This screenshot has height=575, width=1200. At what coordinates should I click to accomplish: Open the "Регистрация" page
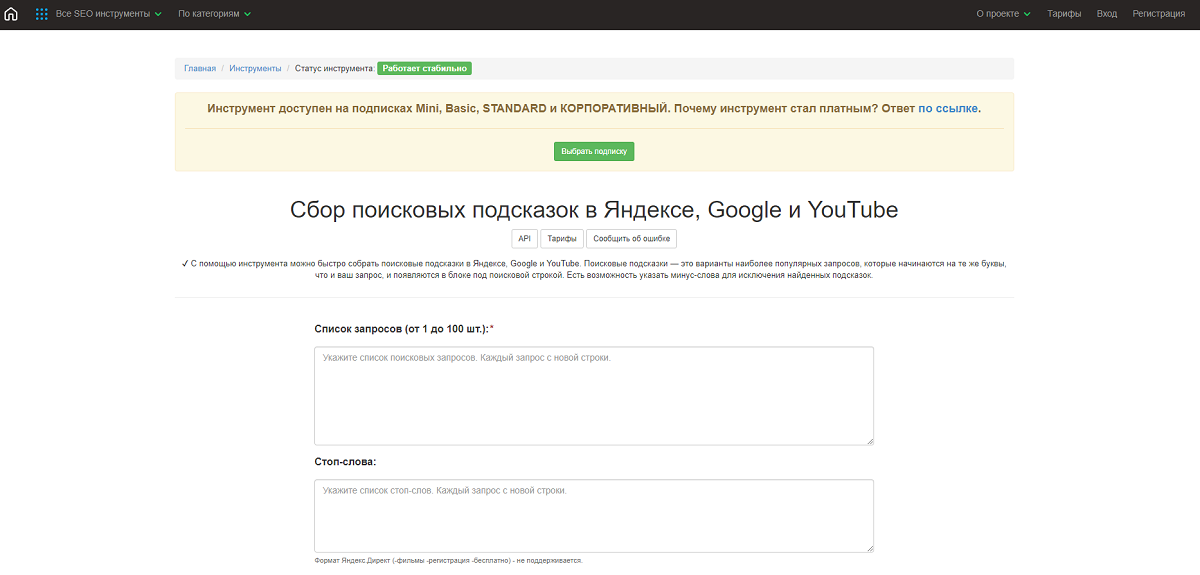click(1158, 14)
